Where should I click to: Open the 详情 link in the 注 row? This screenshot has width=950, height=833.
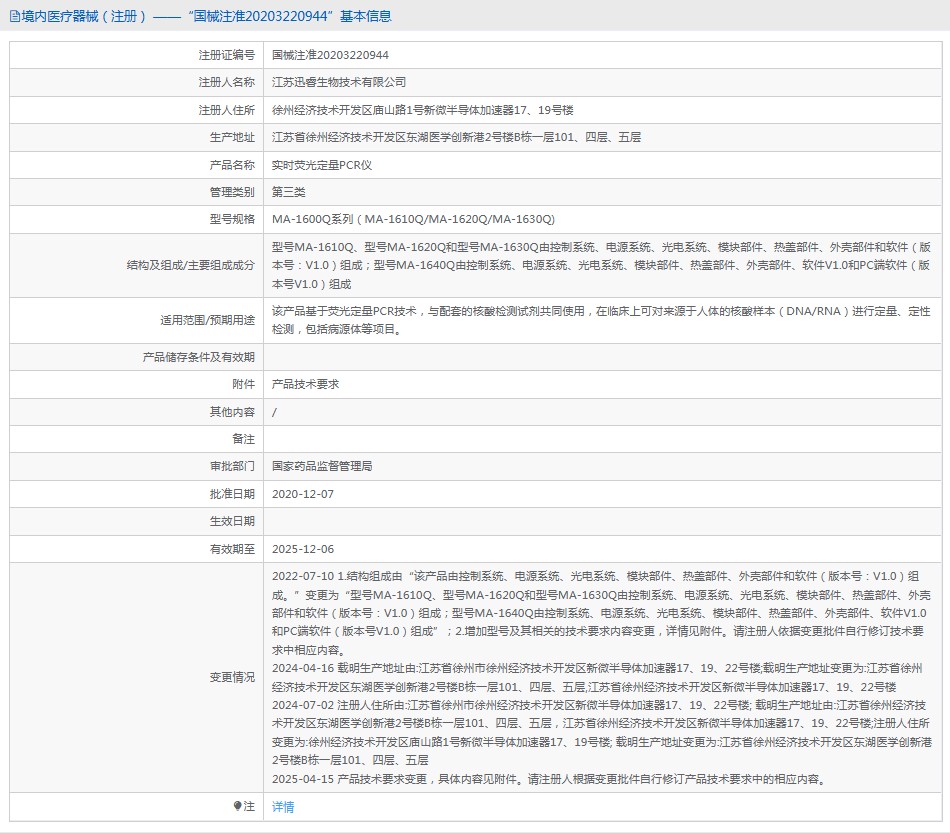[282, 806]
